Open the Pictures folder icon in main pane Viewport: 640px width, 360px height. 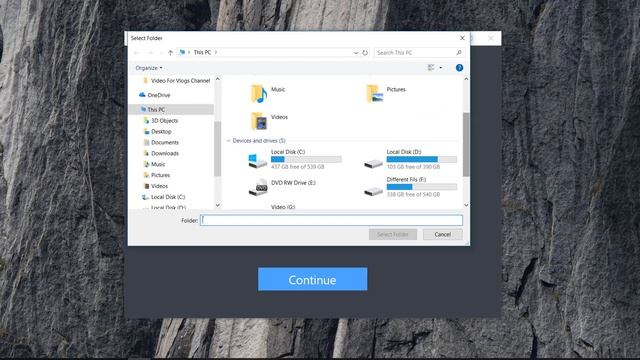click(374, 94)
